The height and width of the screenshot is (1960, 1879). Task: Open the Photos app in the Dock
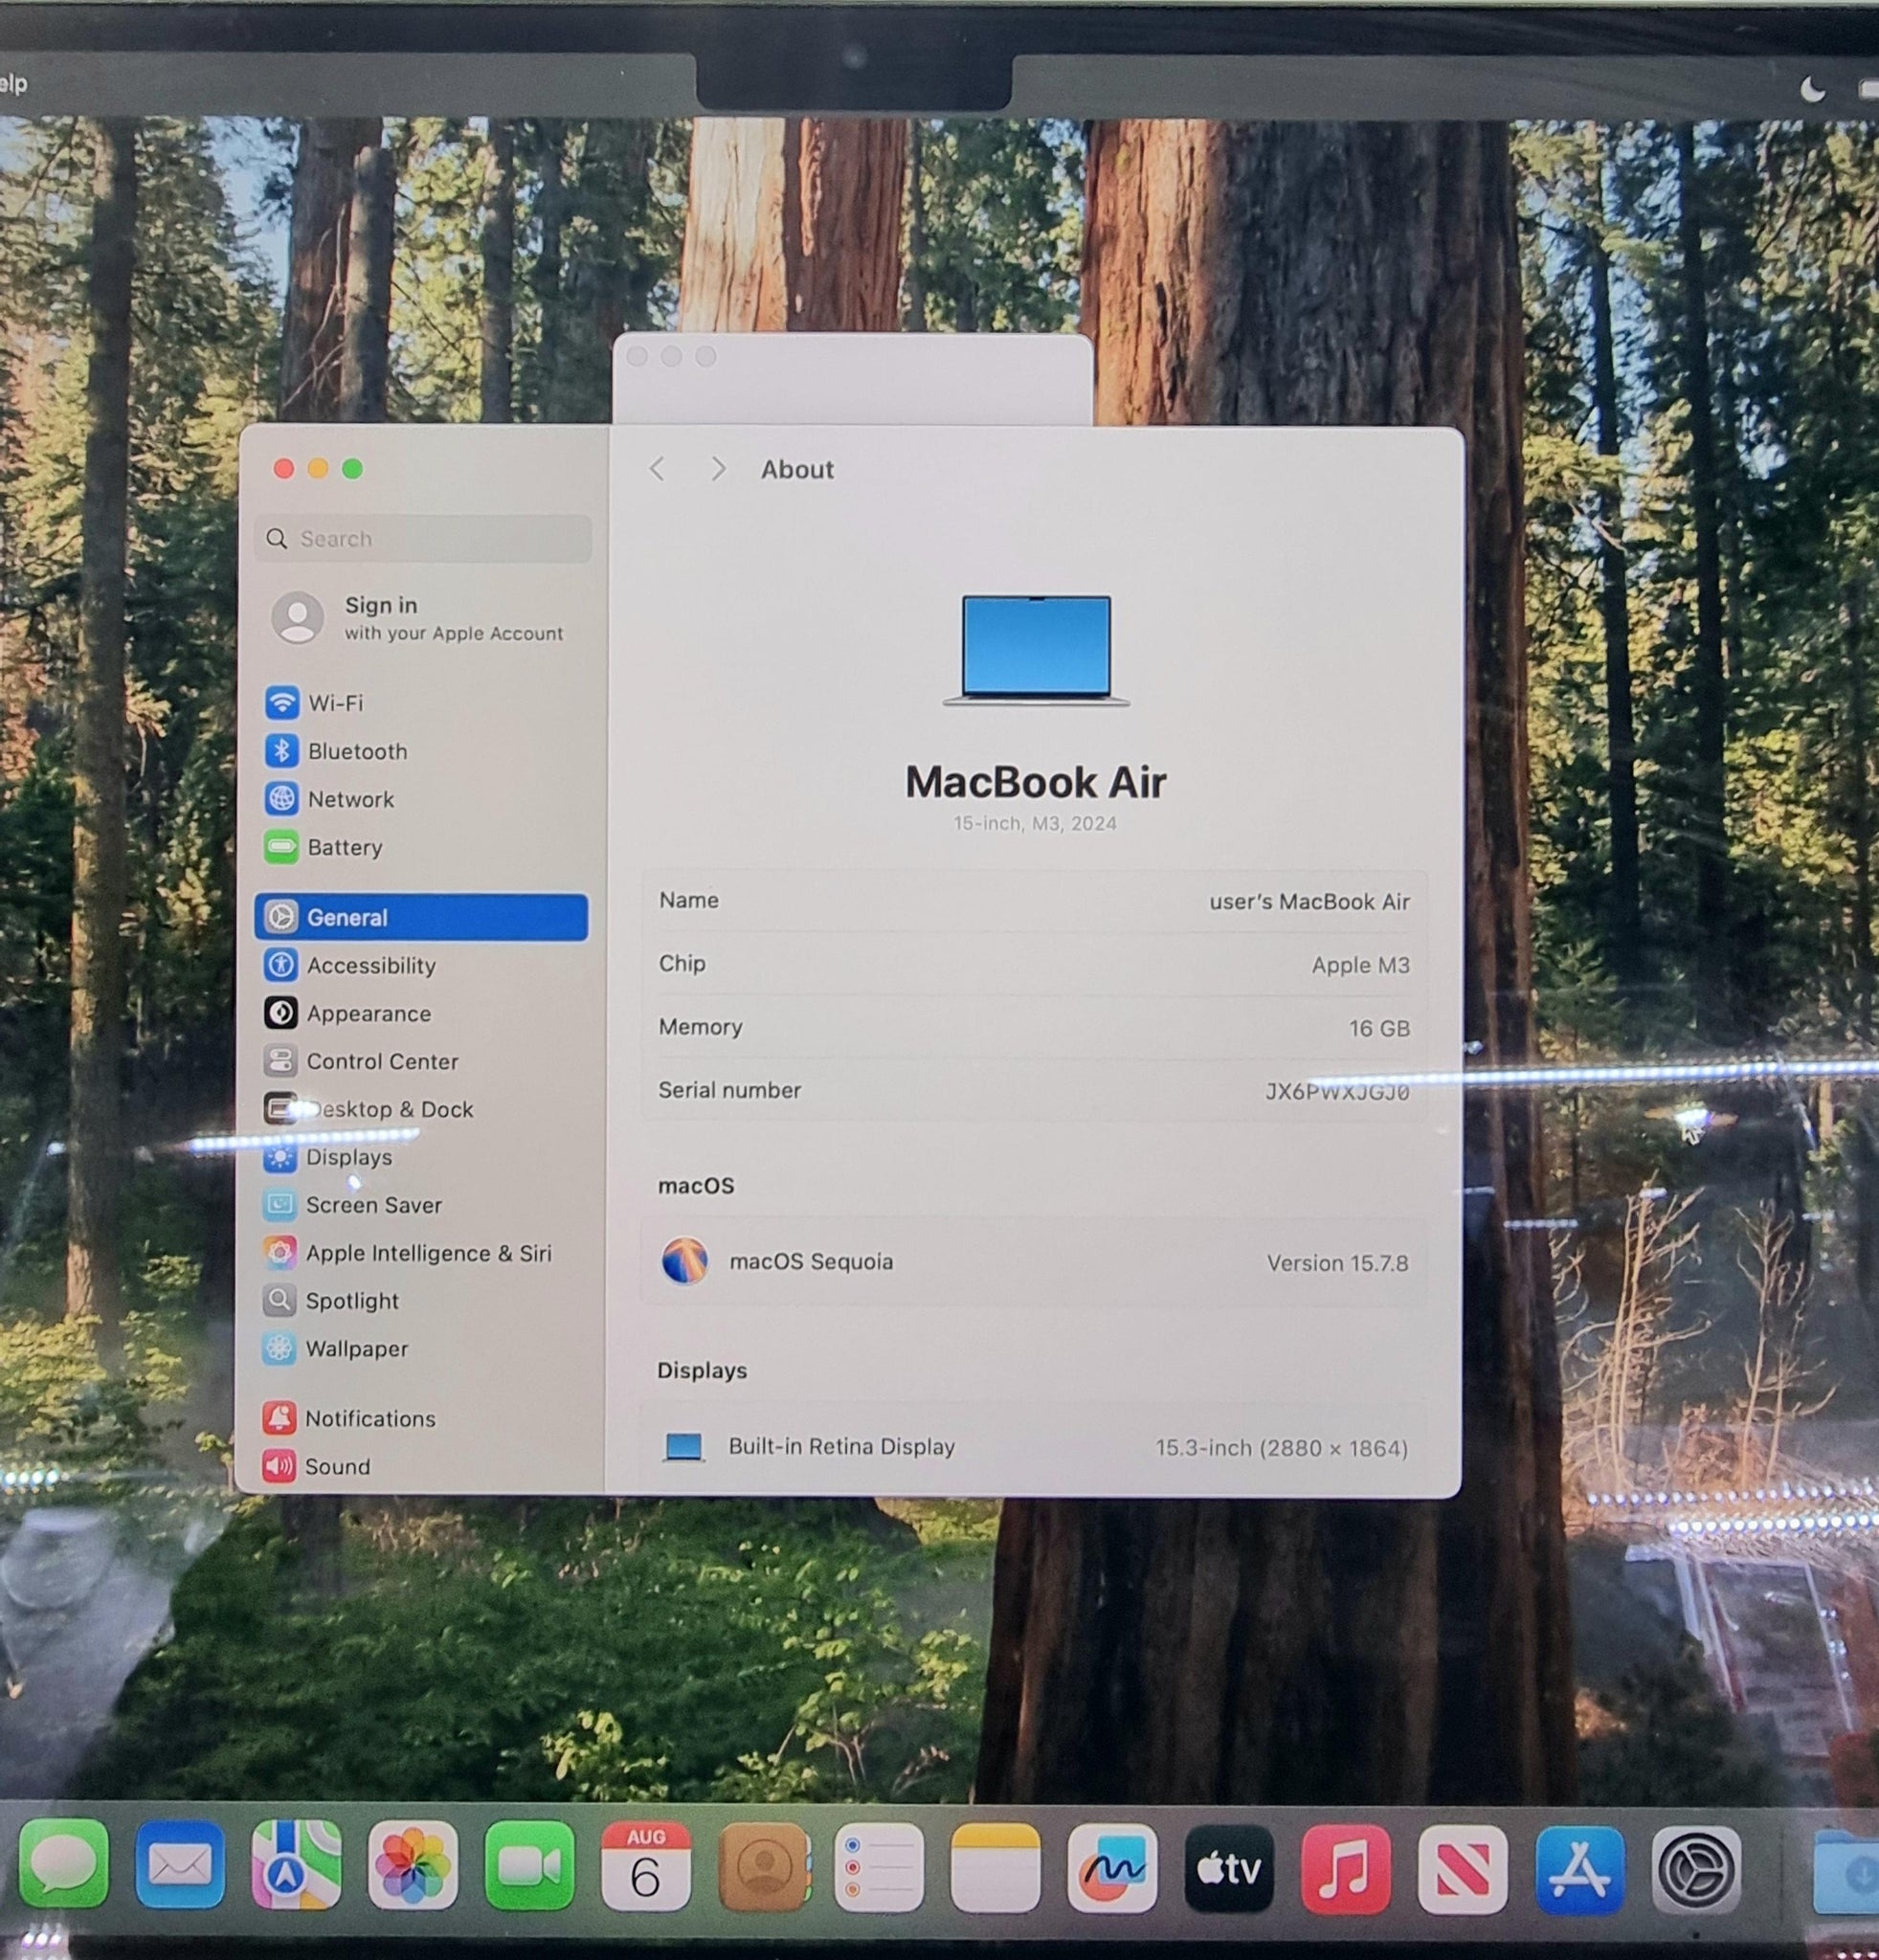(413, 1865)
